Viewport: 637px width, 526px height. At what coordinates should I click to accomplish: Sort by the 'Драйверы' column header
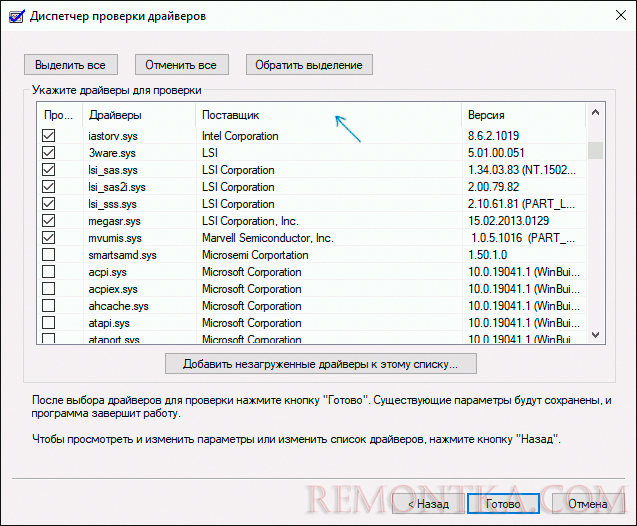139,115
